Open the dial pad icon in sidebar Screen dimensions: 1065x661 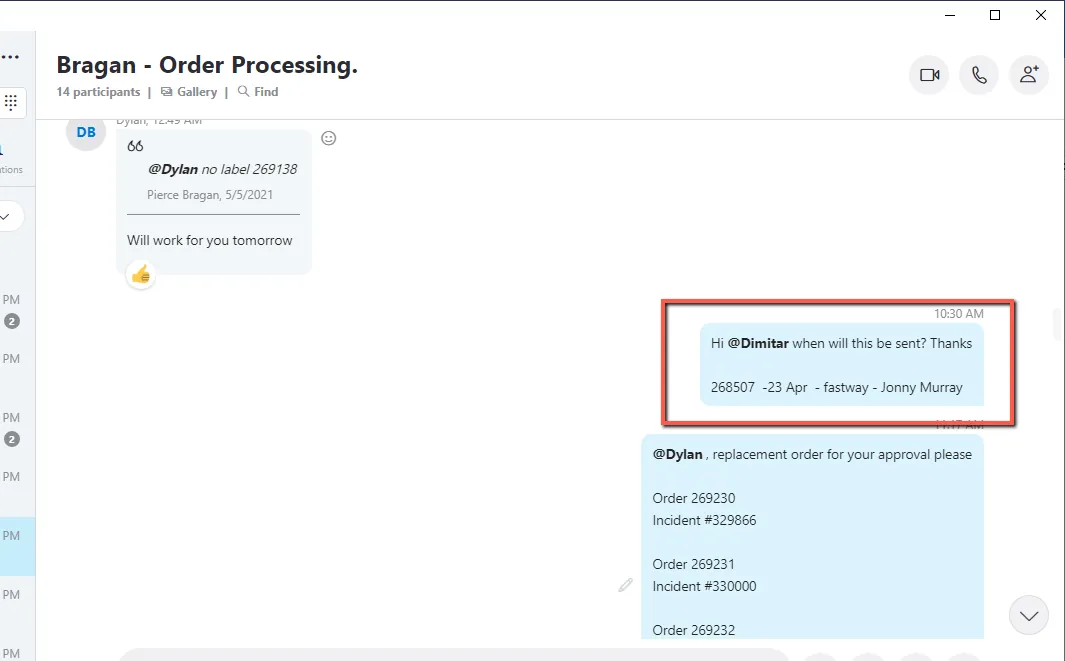coord(11,103)
